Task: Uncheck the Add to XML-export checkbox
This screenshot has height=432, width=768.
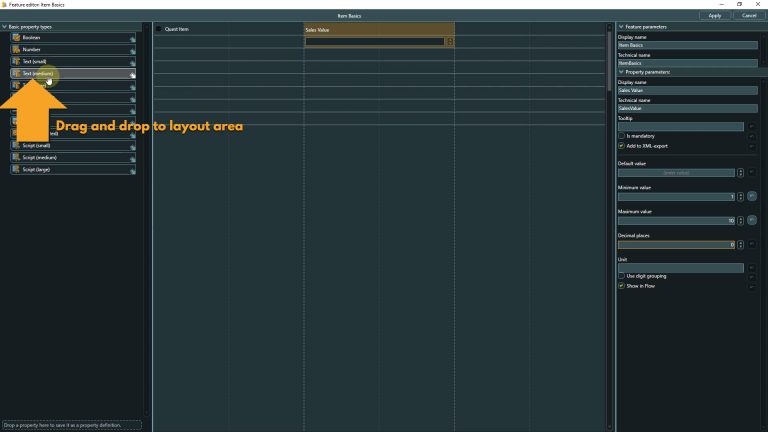Action: (621, 146)
